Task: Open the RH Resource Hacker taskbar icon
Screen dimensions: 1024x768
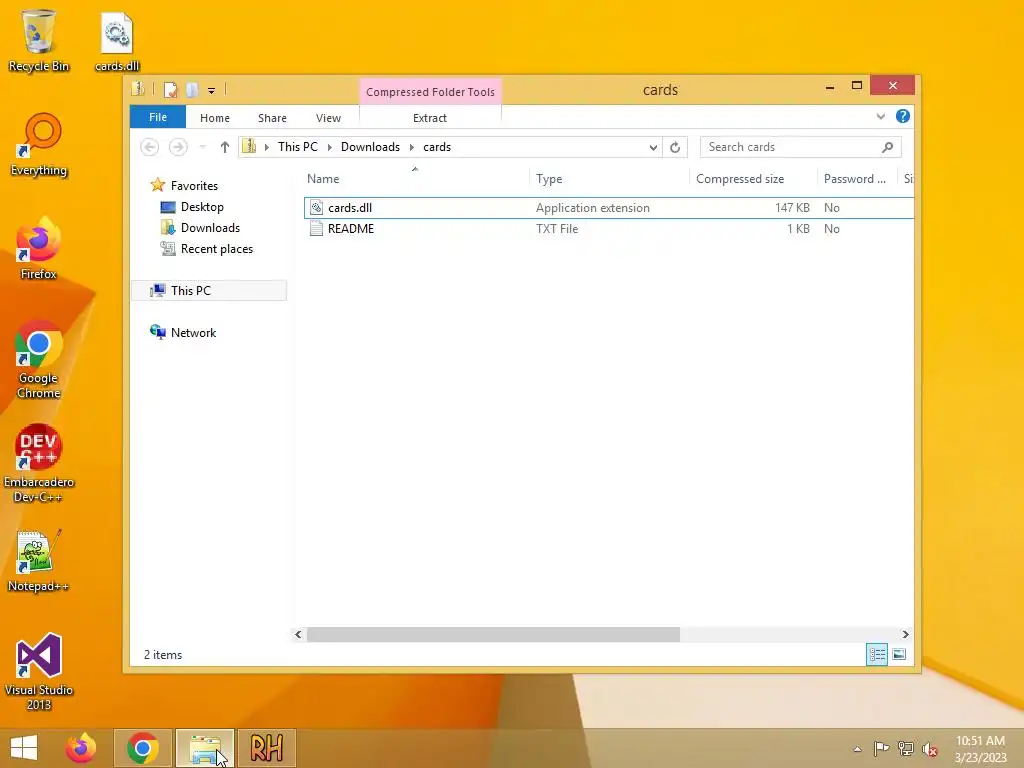Action: point(266,748)
